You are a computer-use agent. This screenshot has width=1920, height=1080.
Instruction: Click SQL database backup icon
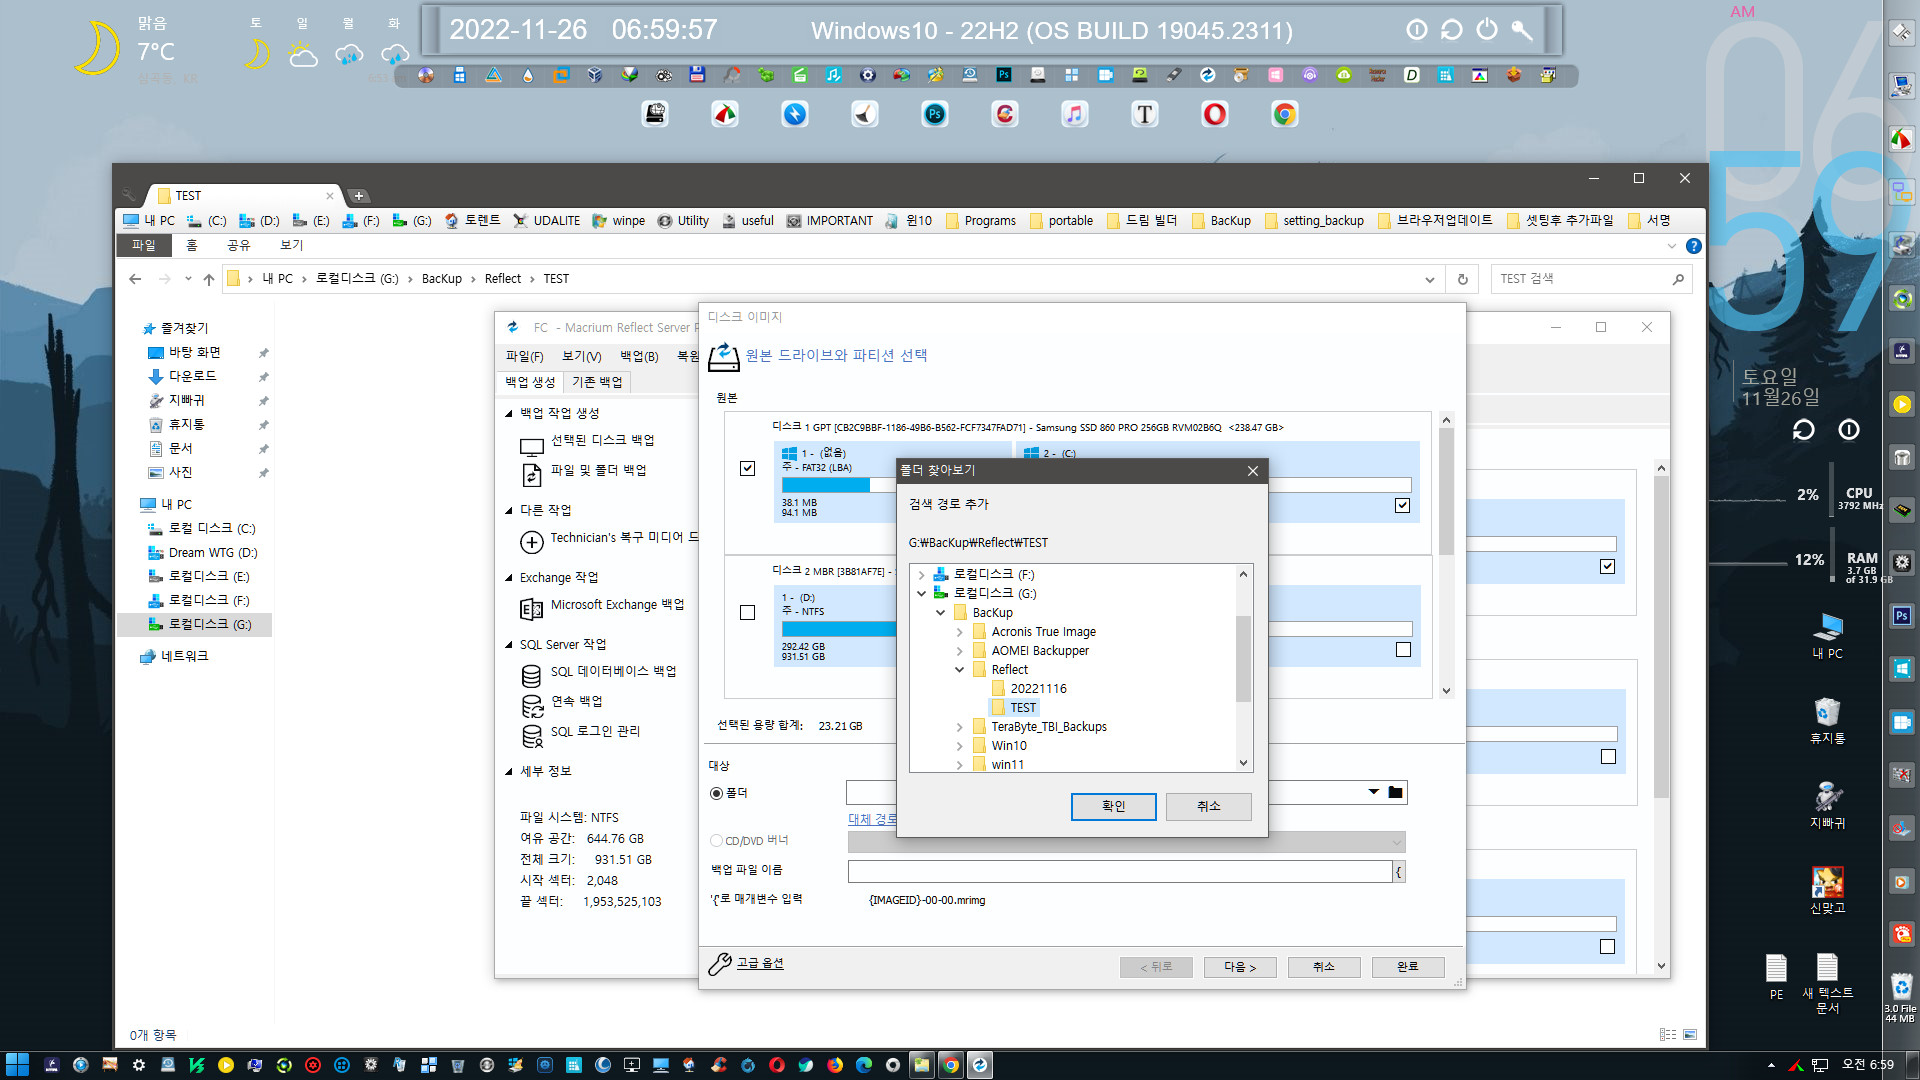point(532,676)
